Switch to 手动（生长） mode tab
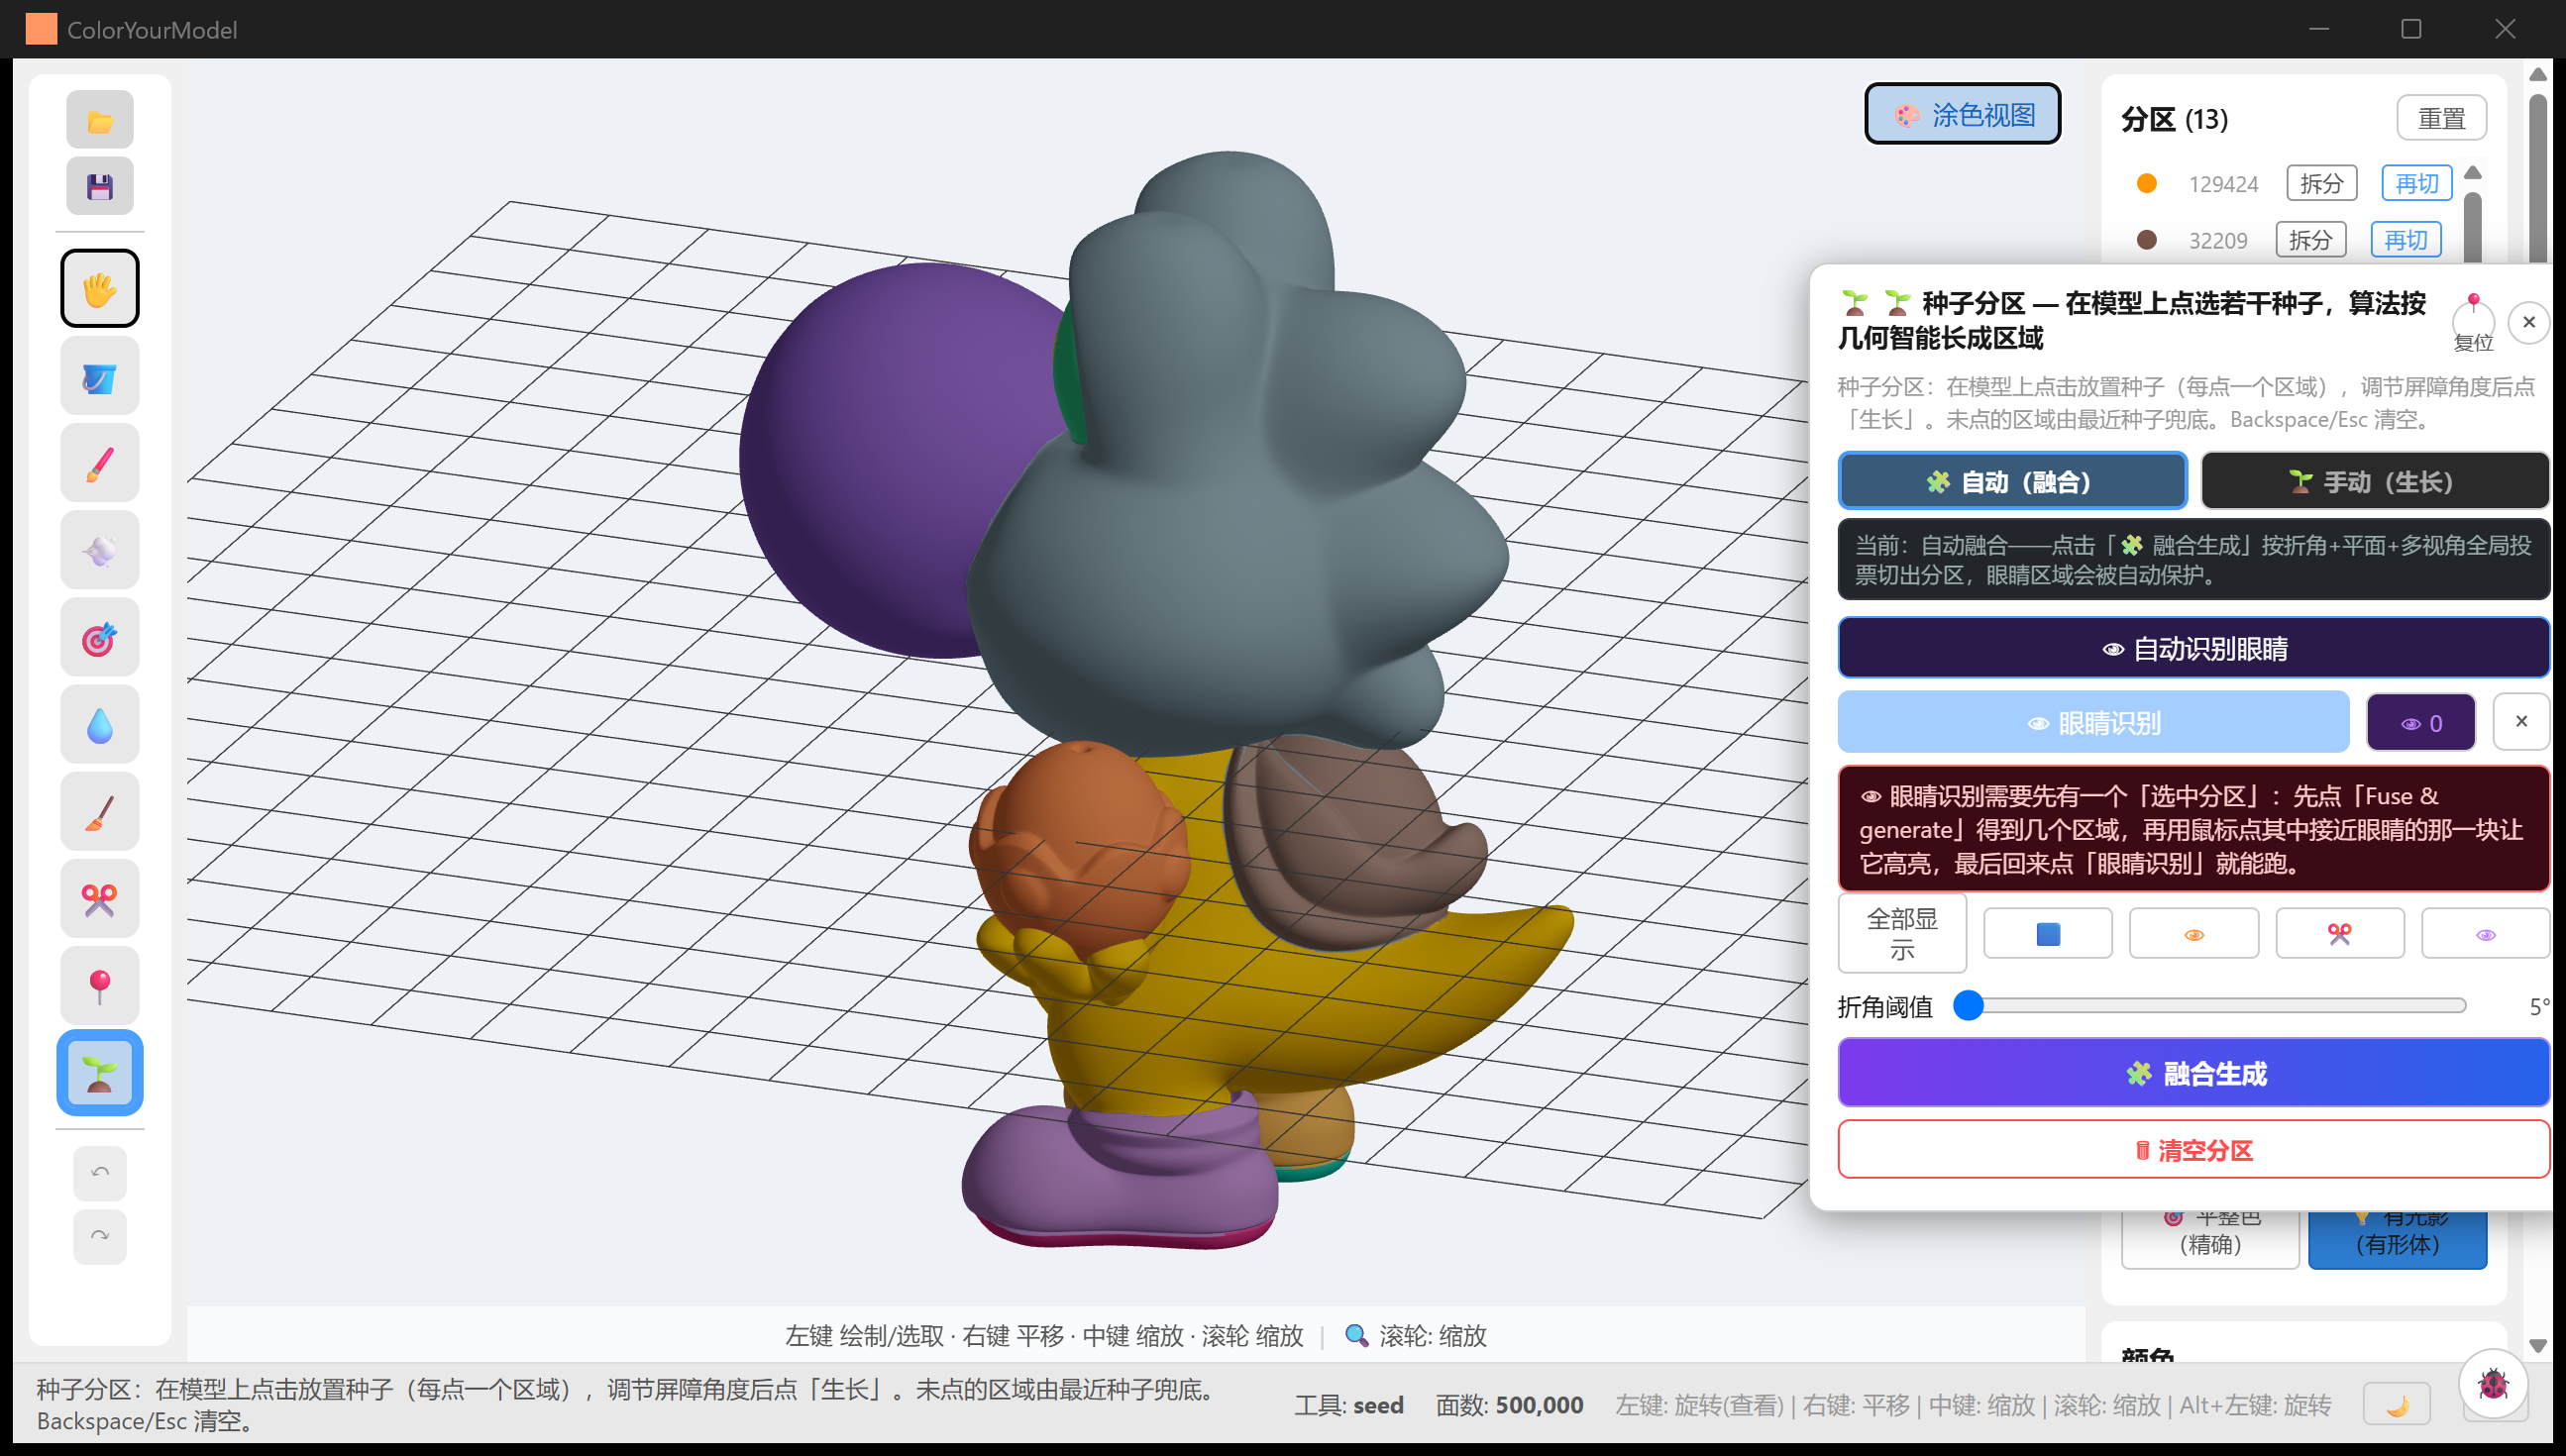The image size is (2566, 1456). click(2374, 482)
